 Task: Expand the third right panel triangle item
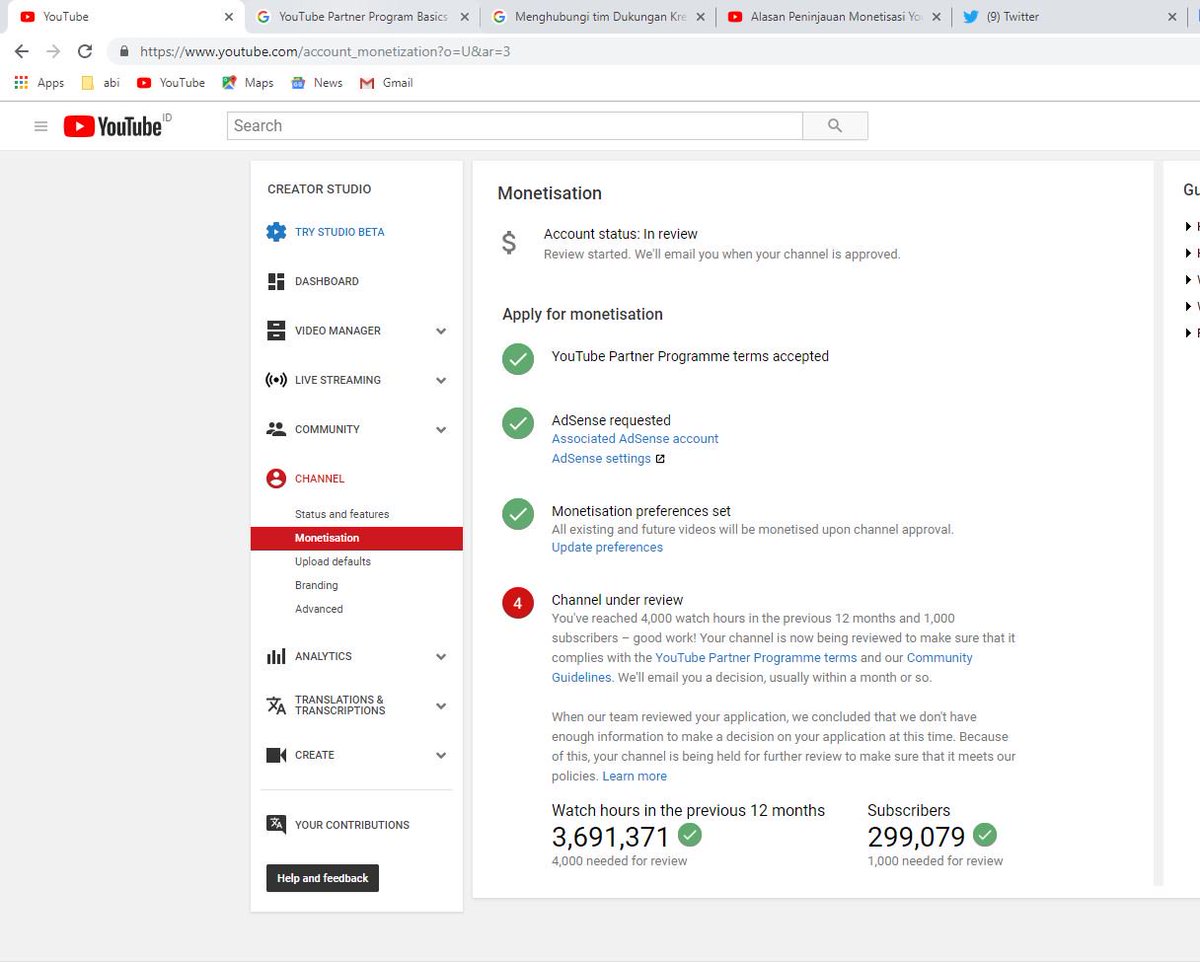pyautogui.click(x=1189, y=280)
